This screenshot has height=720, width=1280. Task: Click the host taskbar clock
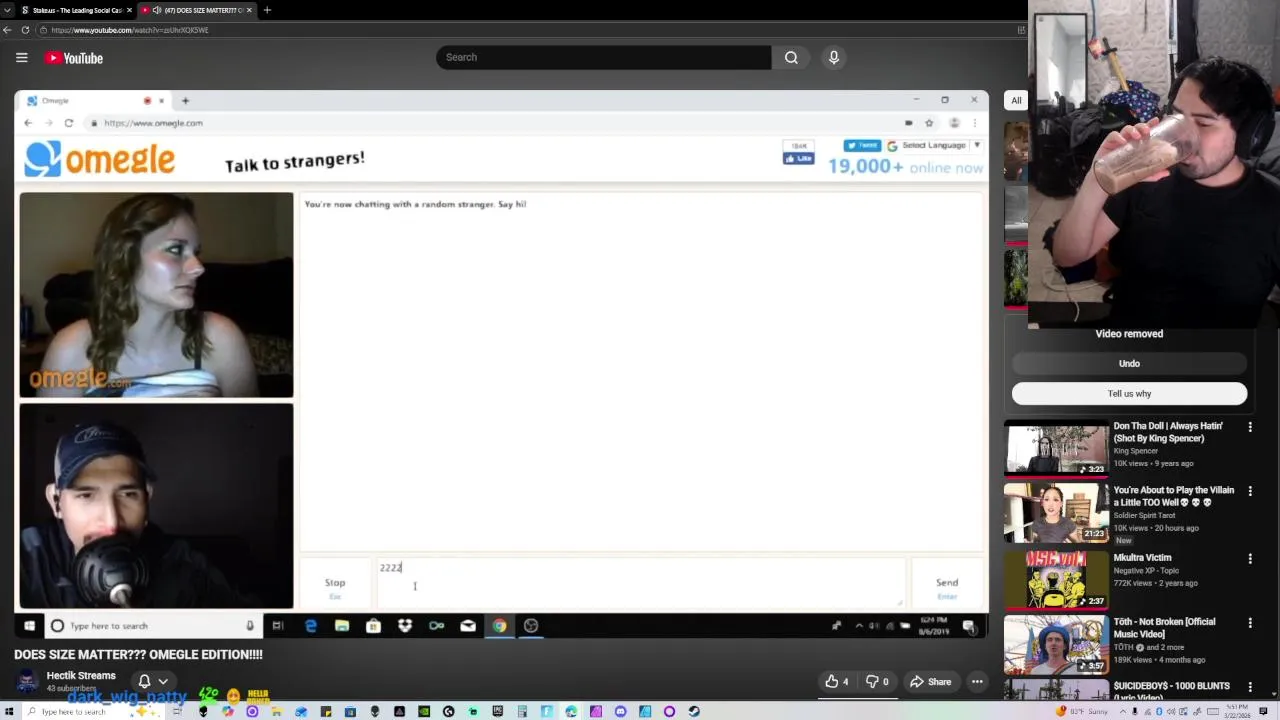click(x=1239, y=711)
